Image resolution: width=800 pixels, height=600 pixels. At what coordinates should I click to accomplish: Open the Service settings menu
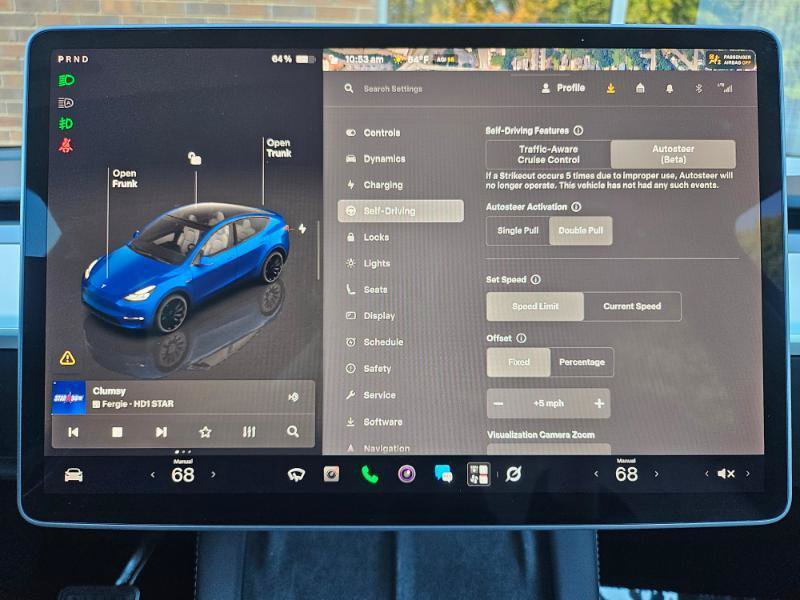pyautogui.click(x=370, y=395)
